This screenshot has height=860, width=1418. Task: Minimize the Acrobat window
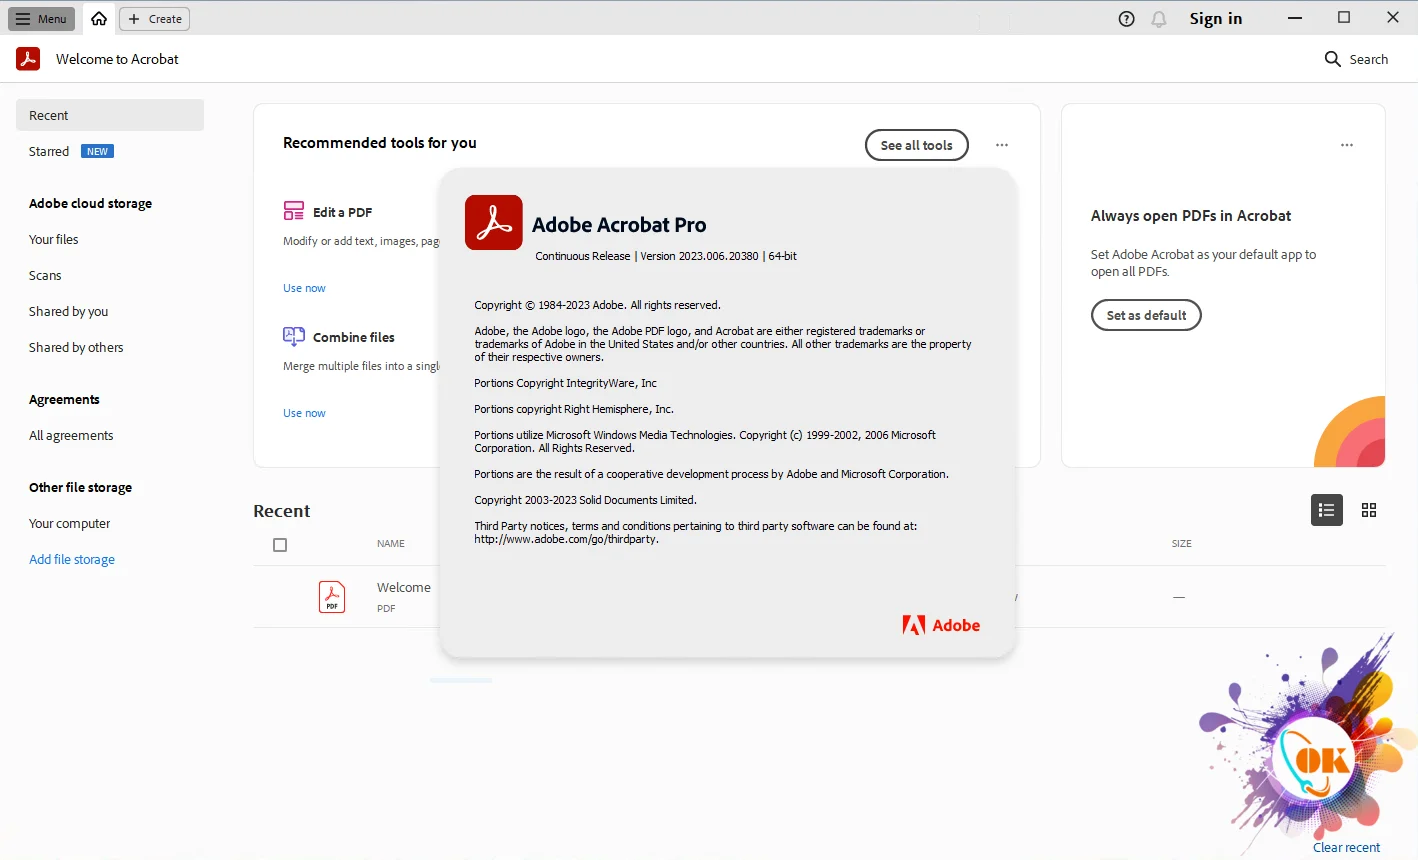(1295, 18)
